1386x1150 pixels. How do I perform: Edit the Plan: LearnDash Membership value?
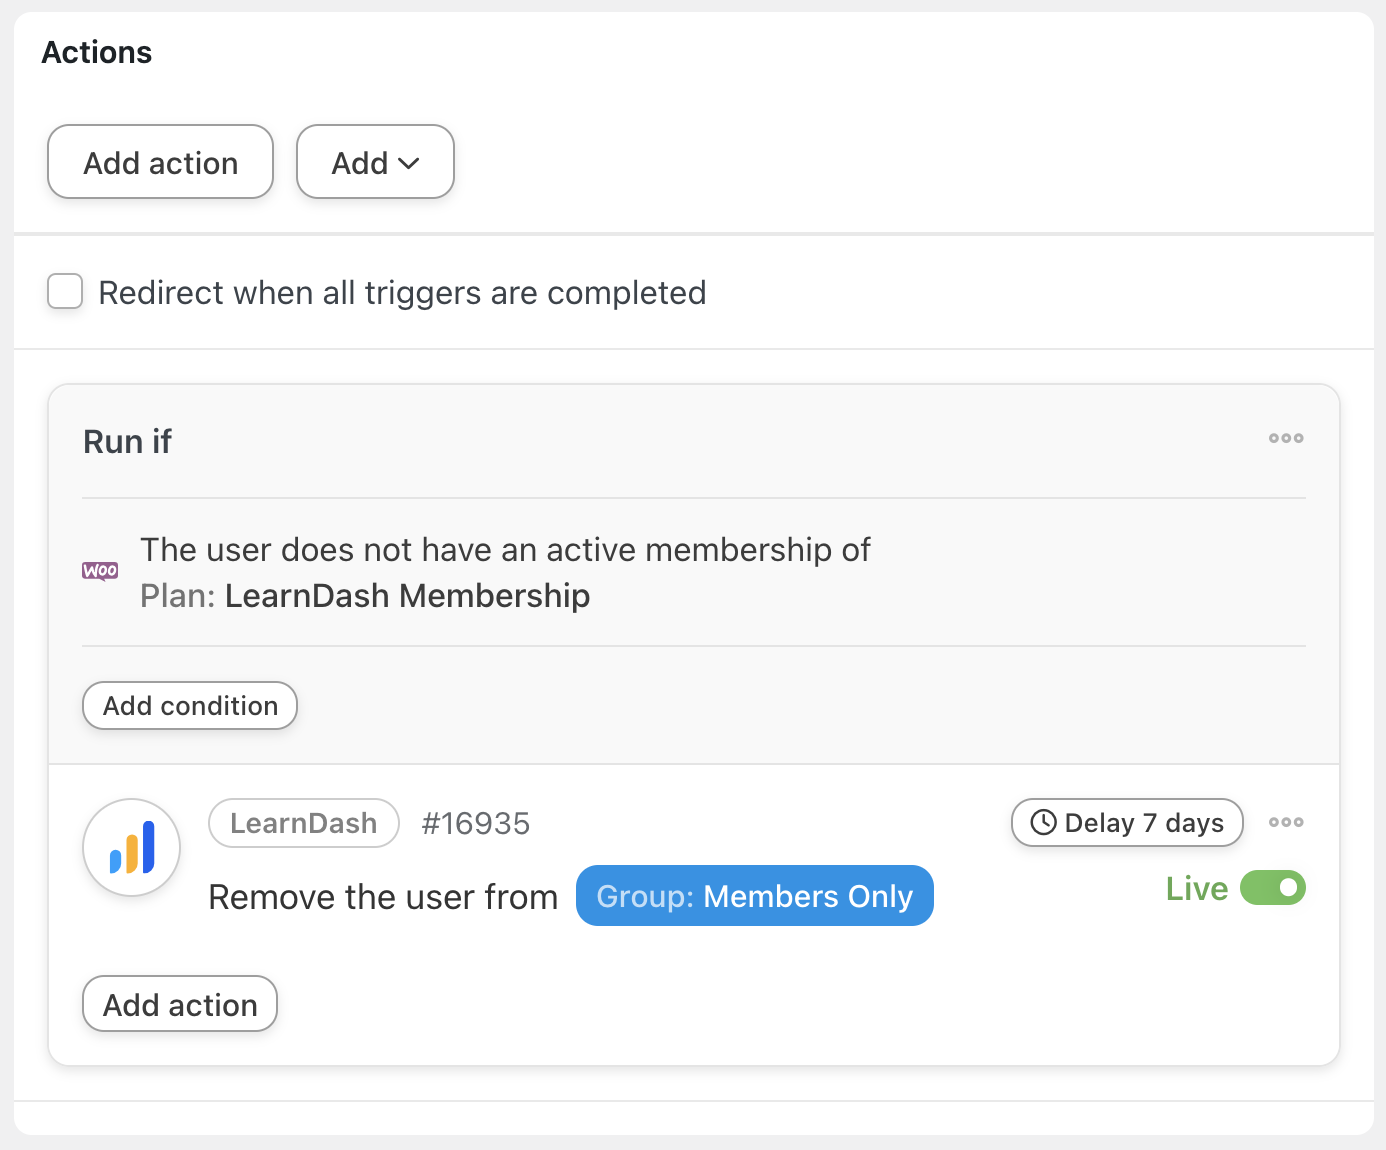pos(406,596)
